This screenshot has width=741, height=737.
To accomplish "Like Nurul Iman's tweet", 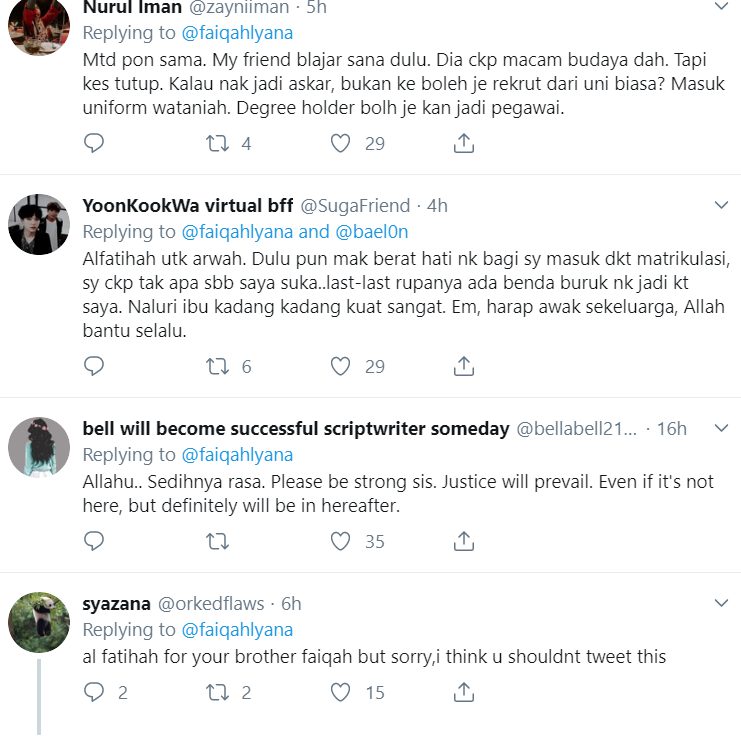I will [x=341, y=144].
